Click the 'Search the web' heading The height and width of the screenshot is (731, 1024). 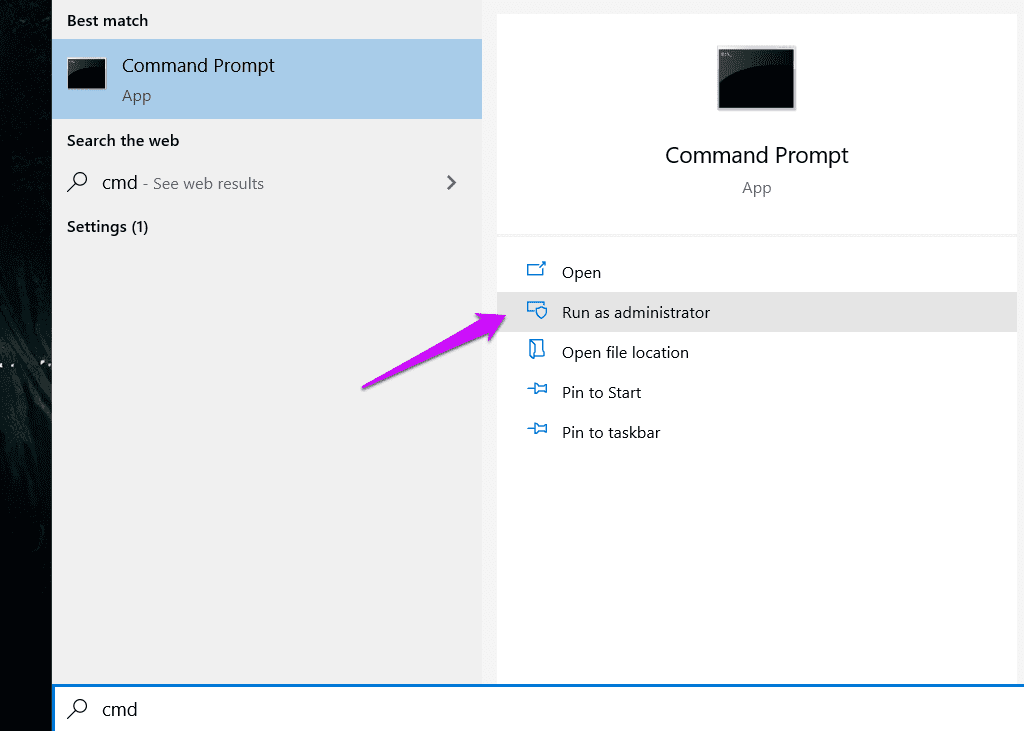point(123,140)
